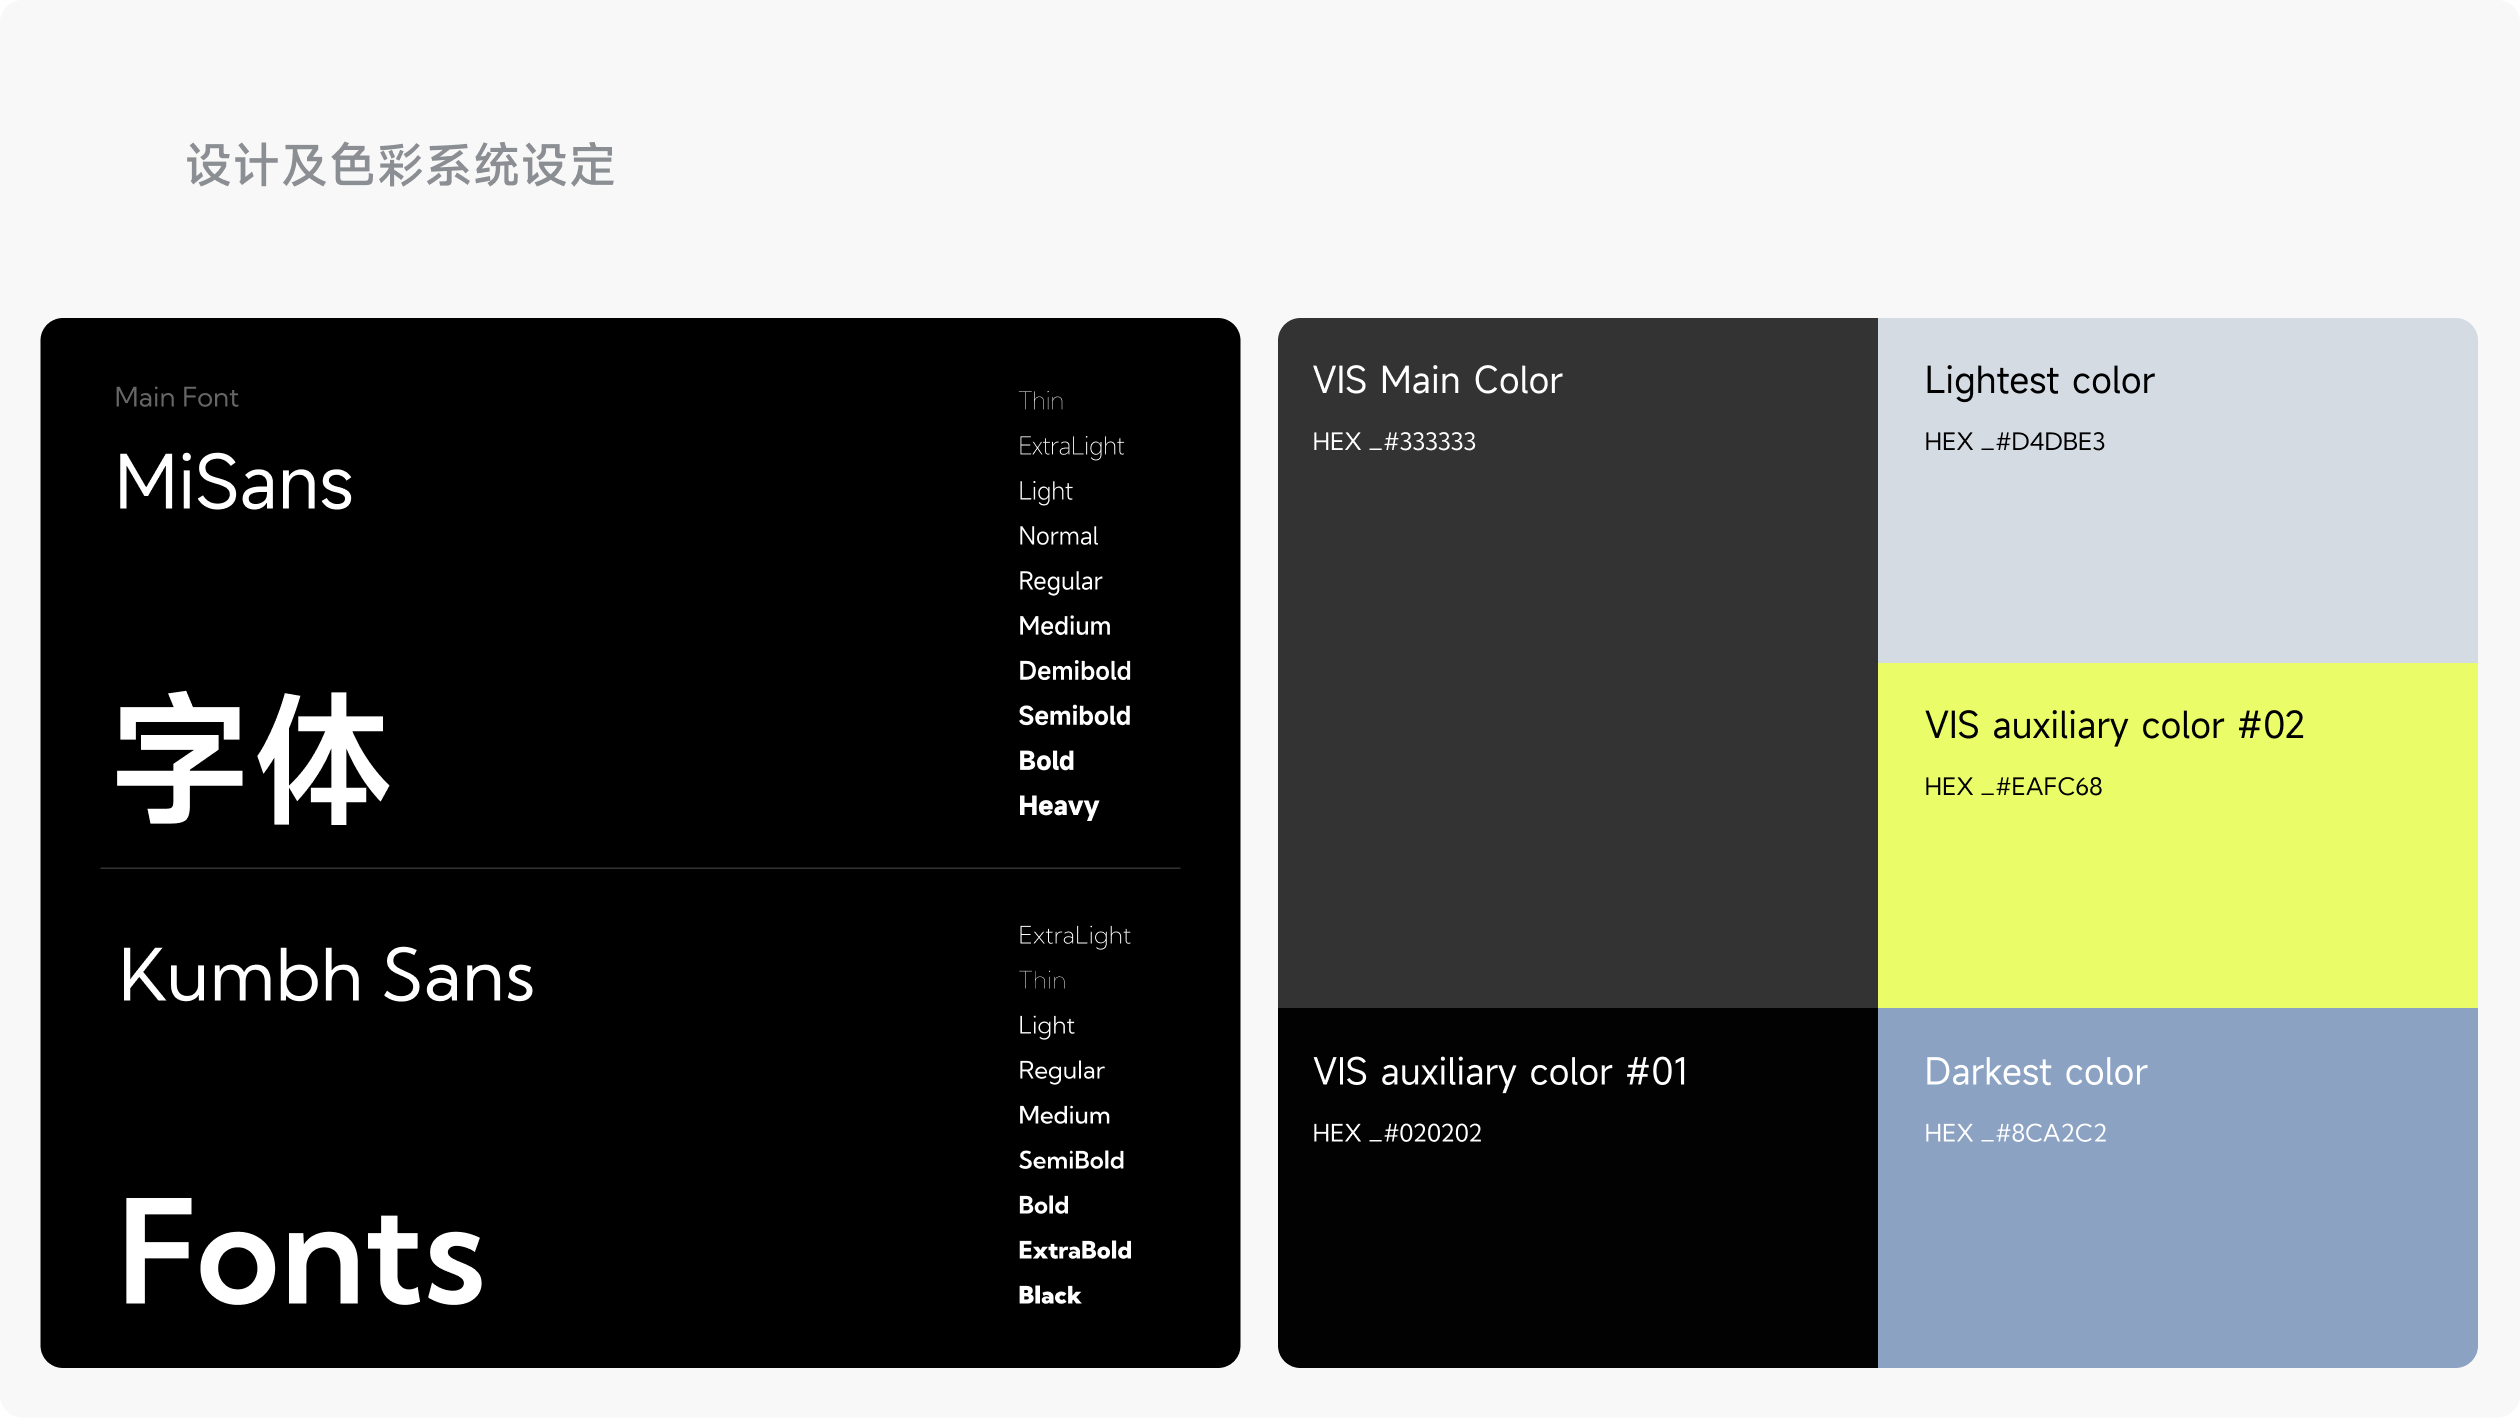Click the MiSans font name heading
The height and width of the screenshot is (1418, 2520).
tap(234, 483)
